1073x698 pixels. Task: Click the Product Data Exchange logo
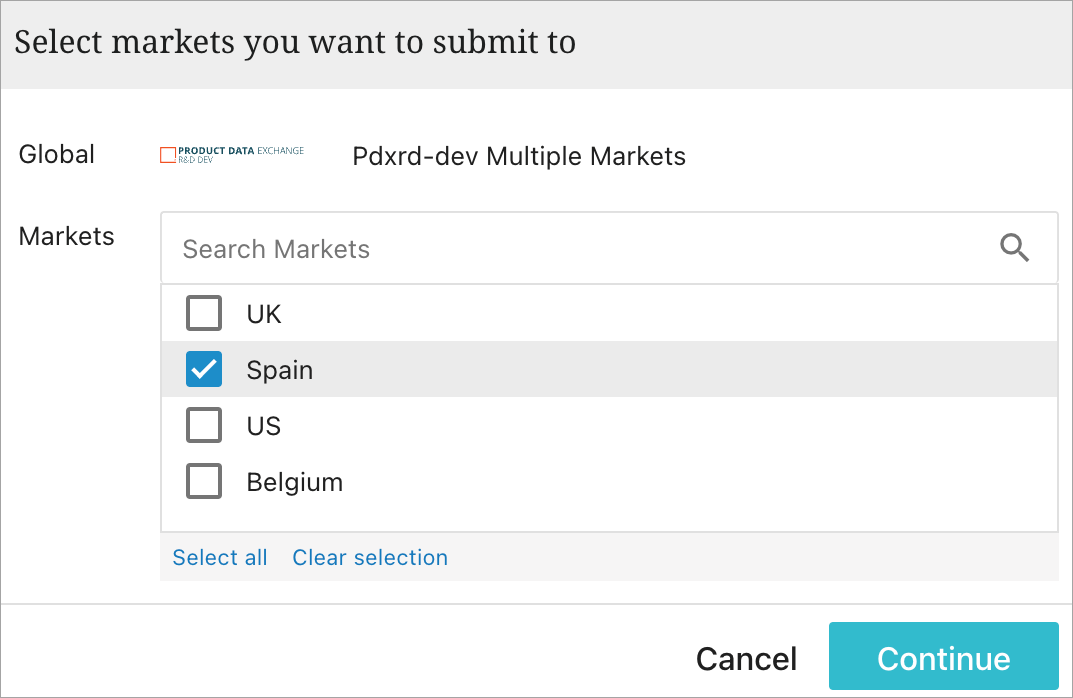232,155
